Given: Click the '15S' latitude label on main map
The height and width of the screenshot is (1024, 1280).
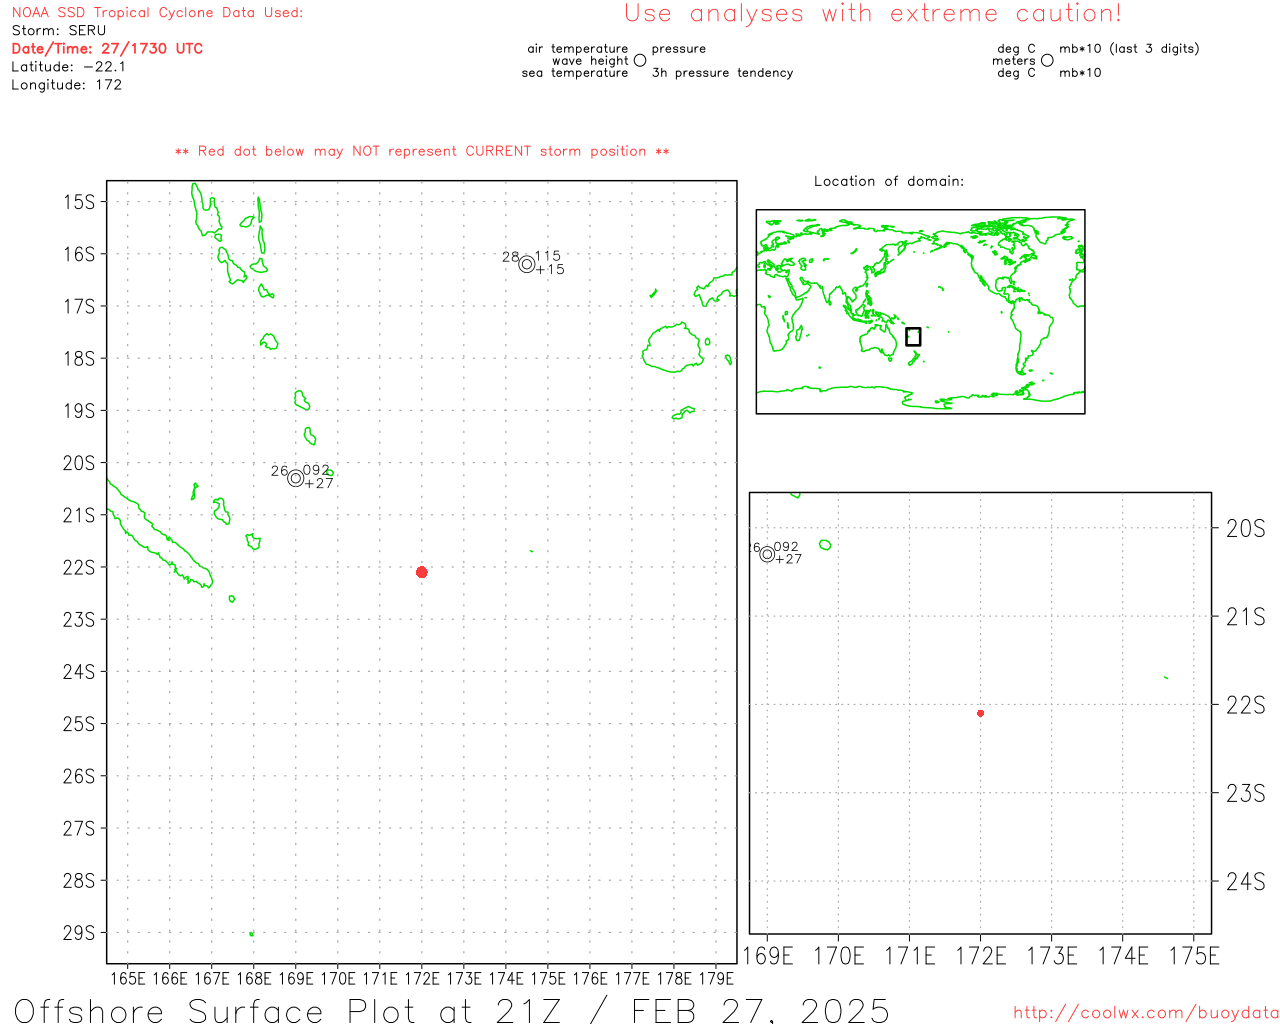Looking at the screenshot, I should (x=79, y=201).
